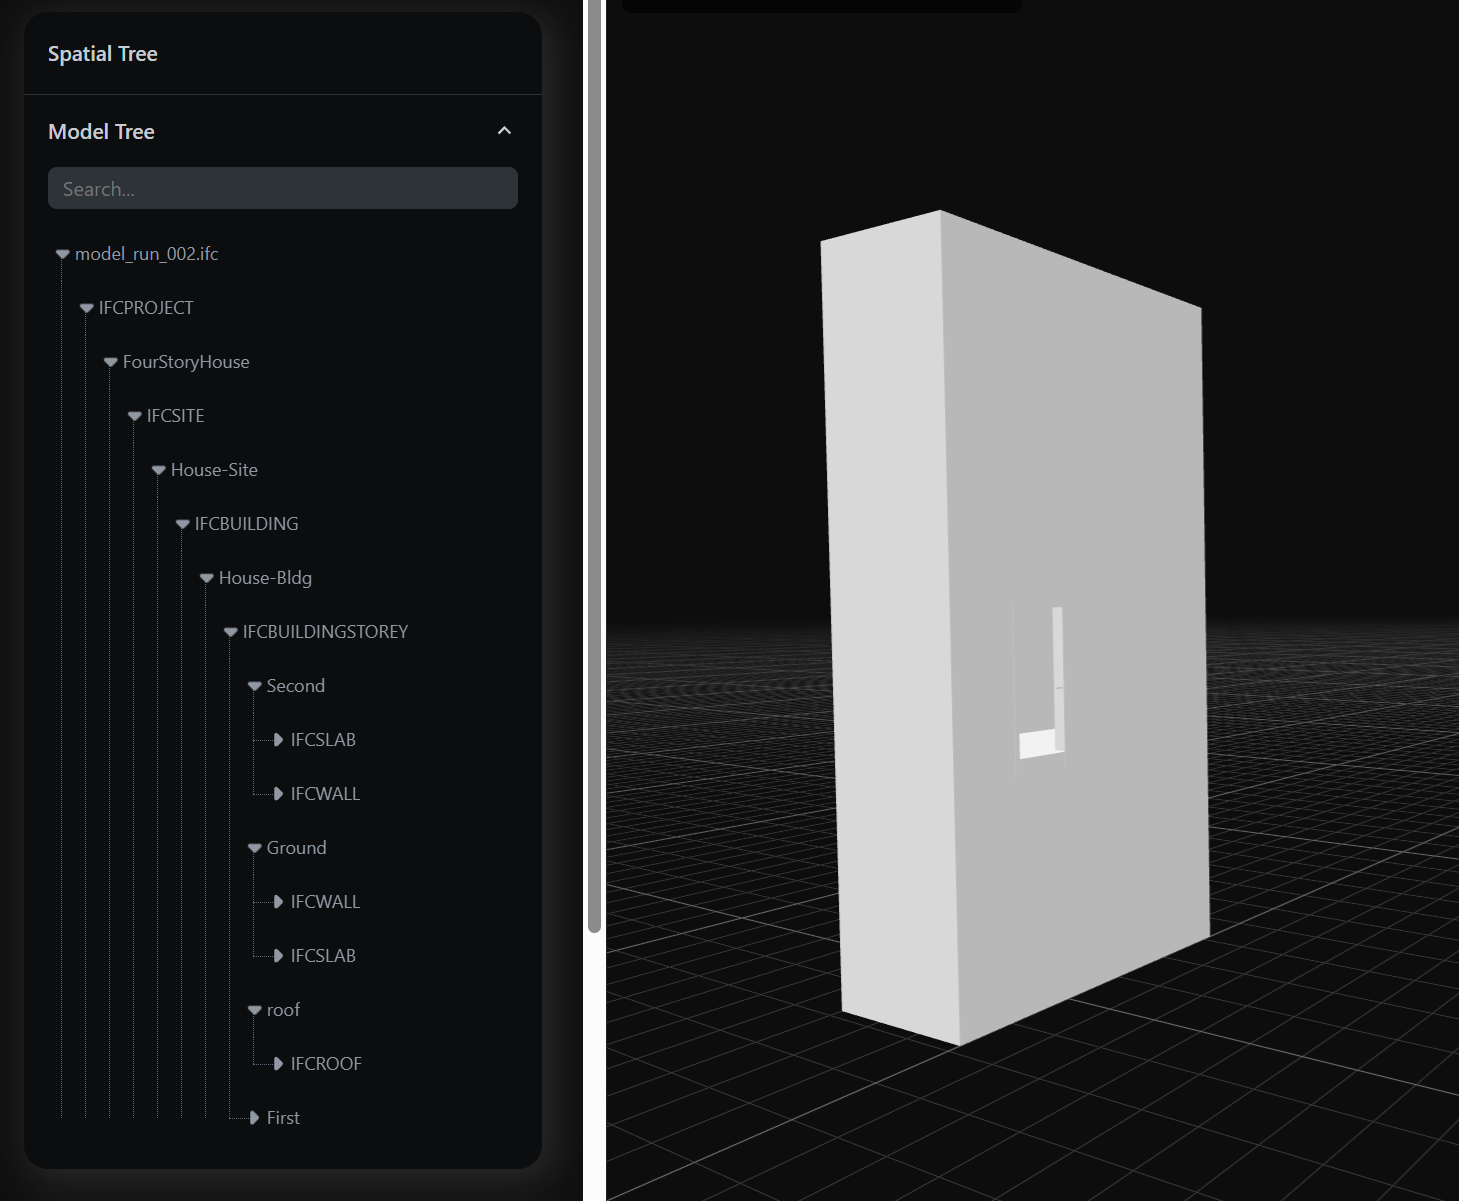Select the FourStoryHouse tree item
The width and height of the screenshot is (1459, 1201).
(x=185, y=362)
